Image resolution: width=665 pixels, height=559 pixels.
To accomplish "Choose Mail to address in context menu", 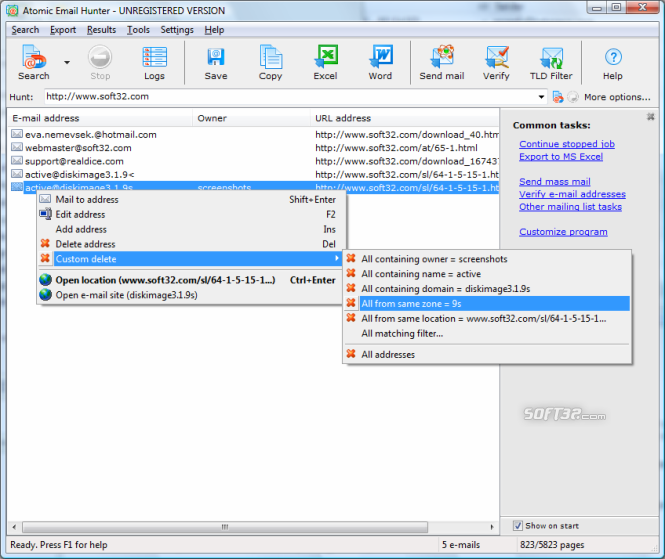I will (190, 199).
